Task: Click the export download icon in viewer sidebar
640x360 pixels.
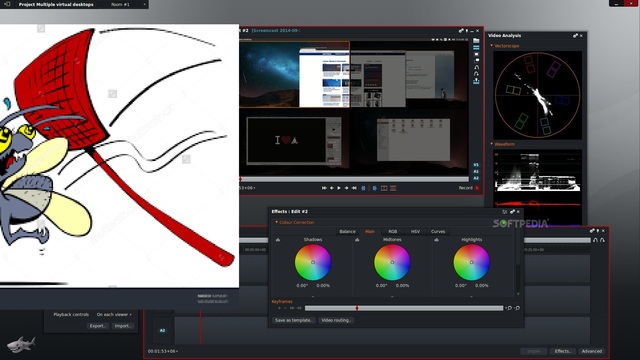Action: (476, 81)
